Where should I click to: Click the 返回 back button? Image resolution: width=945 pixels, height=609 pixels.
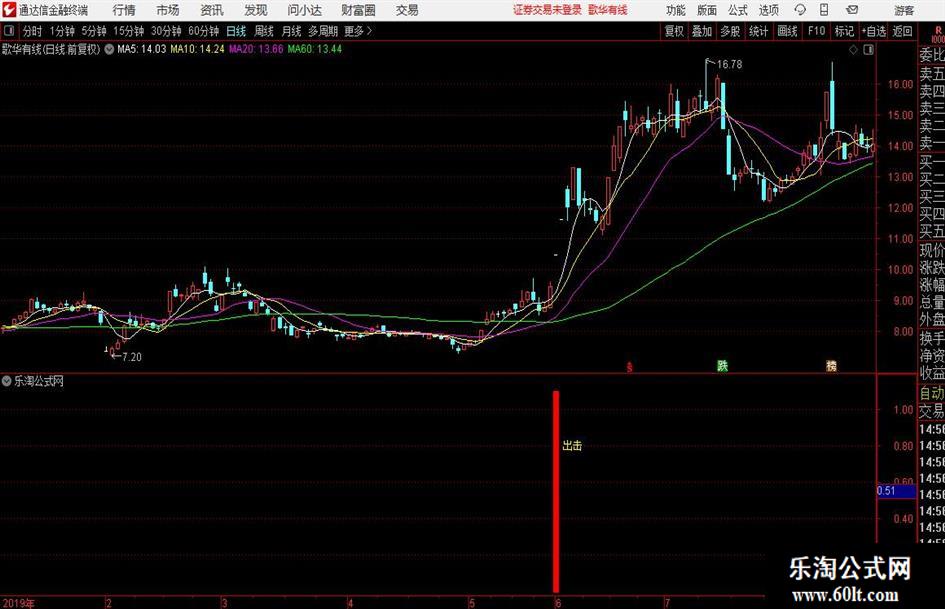pos(902,31)
